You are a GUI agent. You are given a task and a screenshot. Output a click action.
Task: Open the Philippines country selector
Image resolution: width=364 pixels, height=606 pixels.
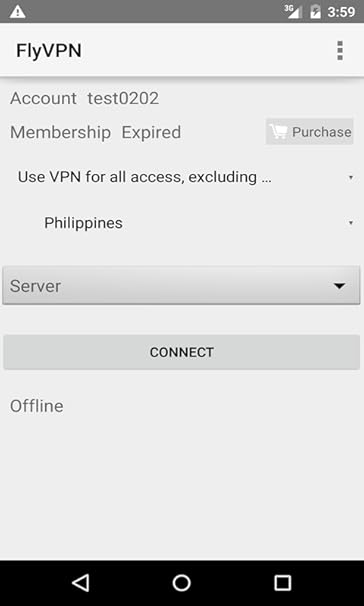click(x=182, y=223)
